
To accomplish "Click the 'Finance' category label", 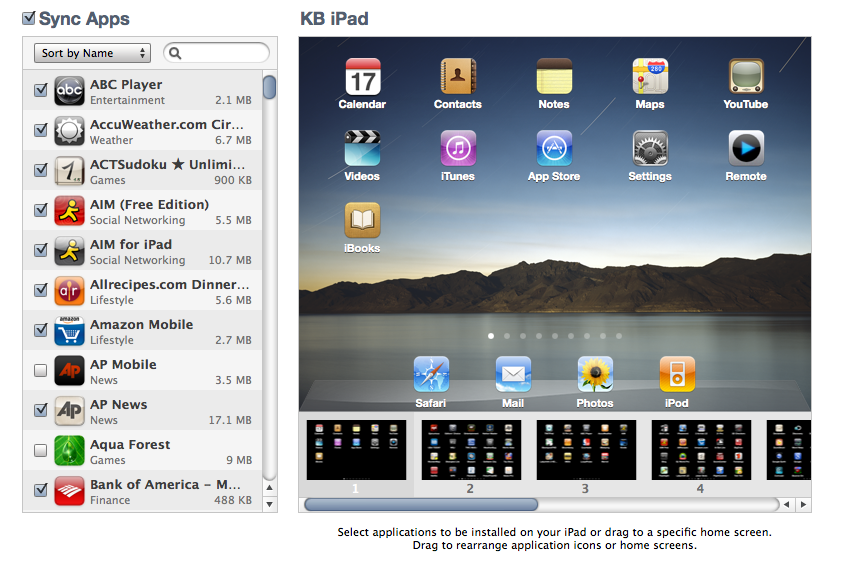I will pyautogui.click(x=110, y=500).
